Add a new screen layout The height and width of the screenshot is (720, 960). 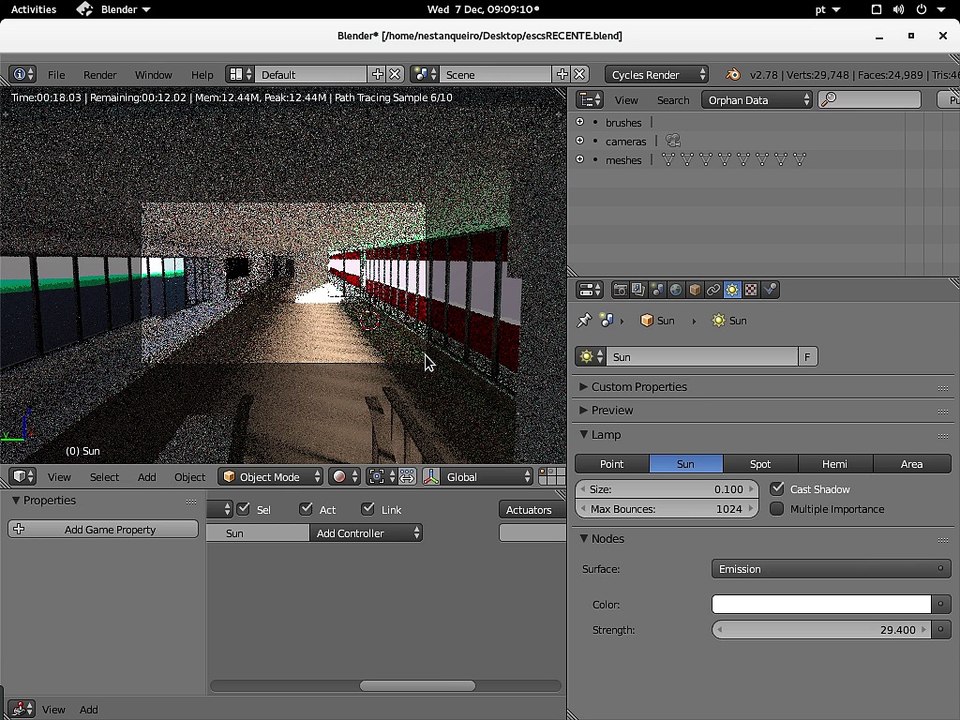377,74
